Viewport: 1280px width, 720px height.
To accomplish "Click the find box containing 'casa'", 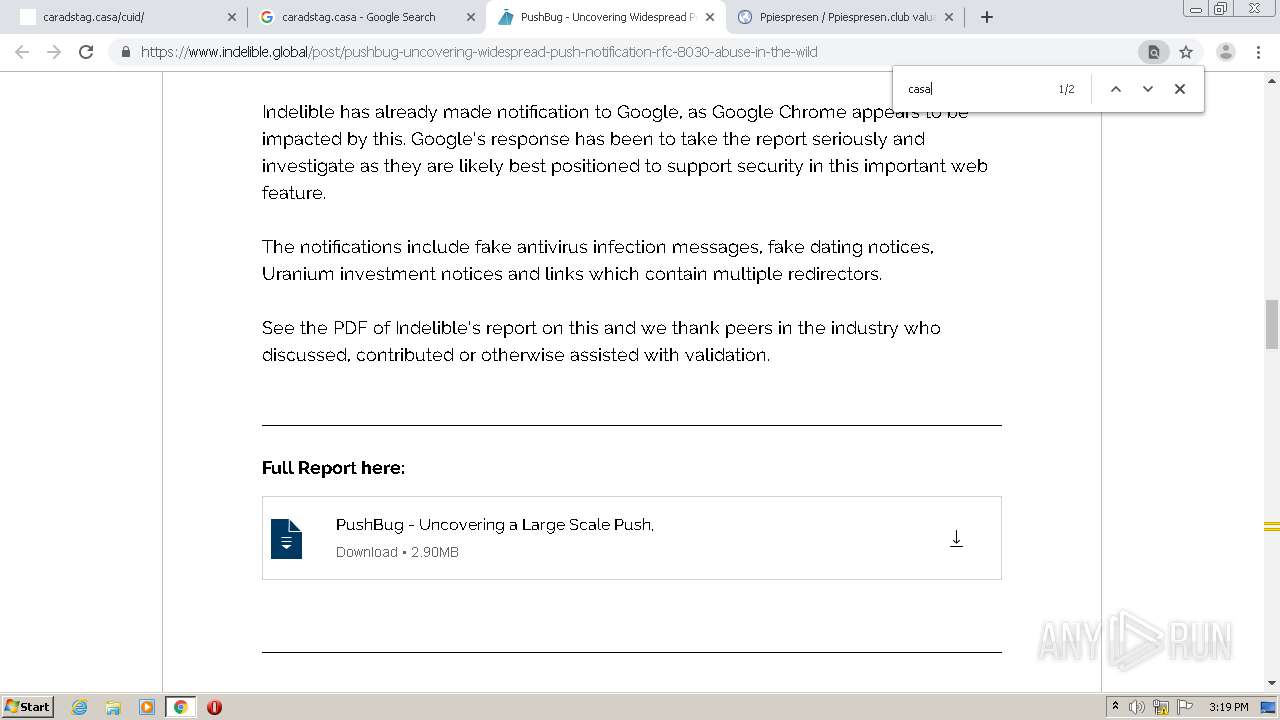I will tap(975, 89).
